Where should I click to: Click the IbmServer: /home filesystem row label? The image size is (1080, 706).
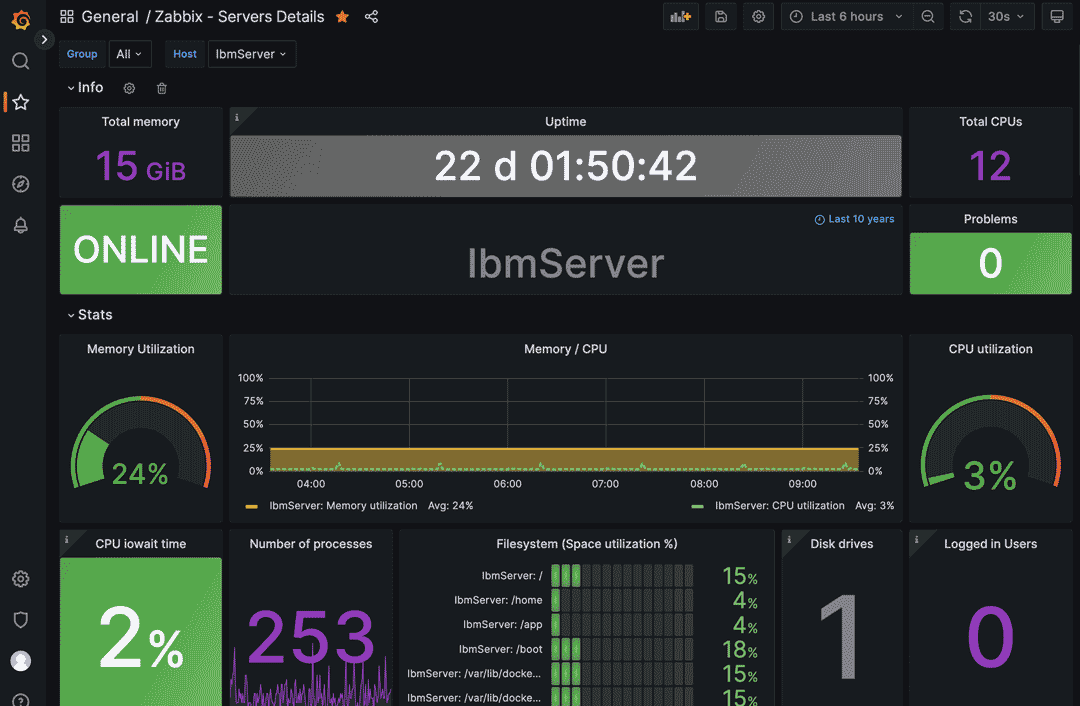498,600
